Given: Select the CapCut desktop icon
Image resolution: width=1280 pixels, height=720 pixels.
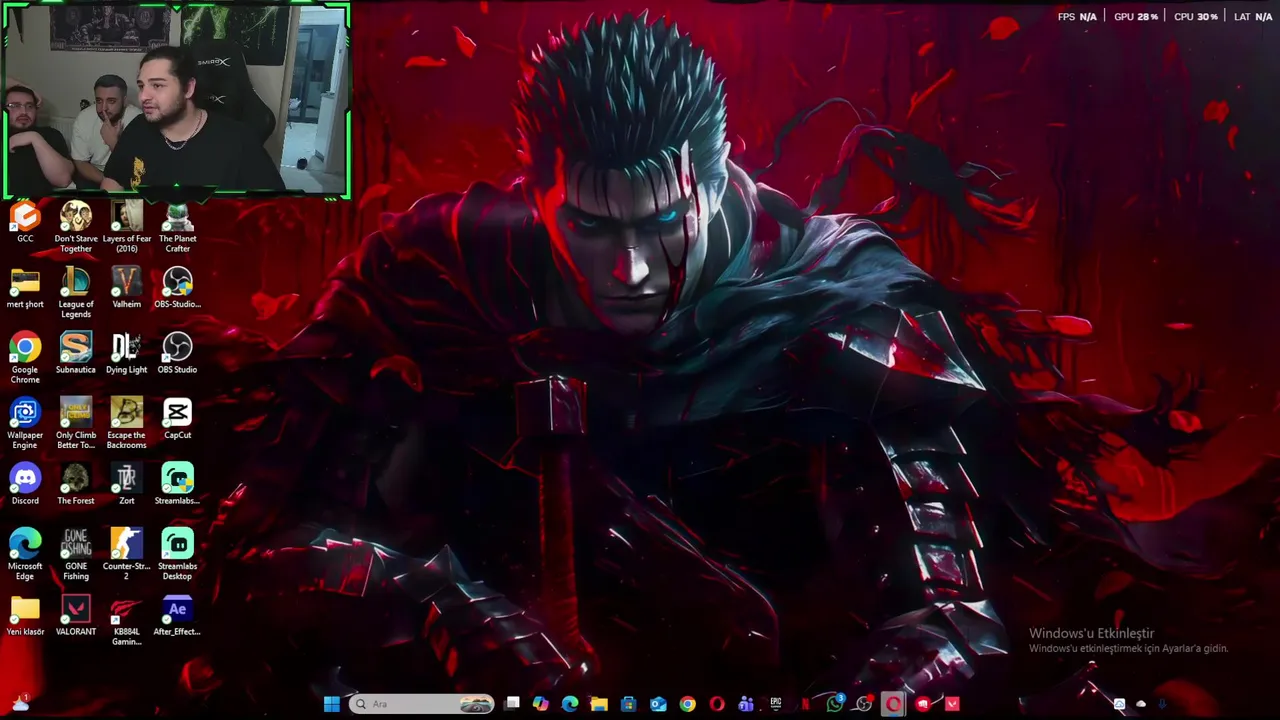Looking at the screenshot, I should (177, 419).
